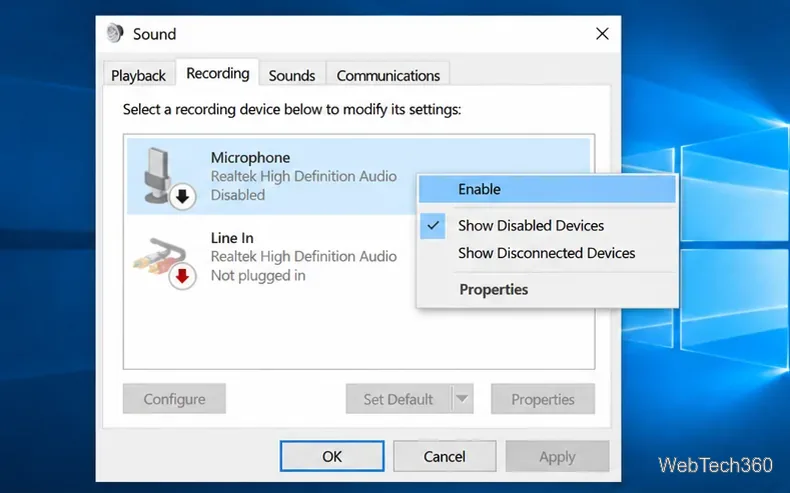Click the disabled down-arrow badge on Microphone
The width and height of the screenshot is (790, 493).
point(182,196)
